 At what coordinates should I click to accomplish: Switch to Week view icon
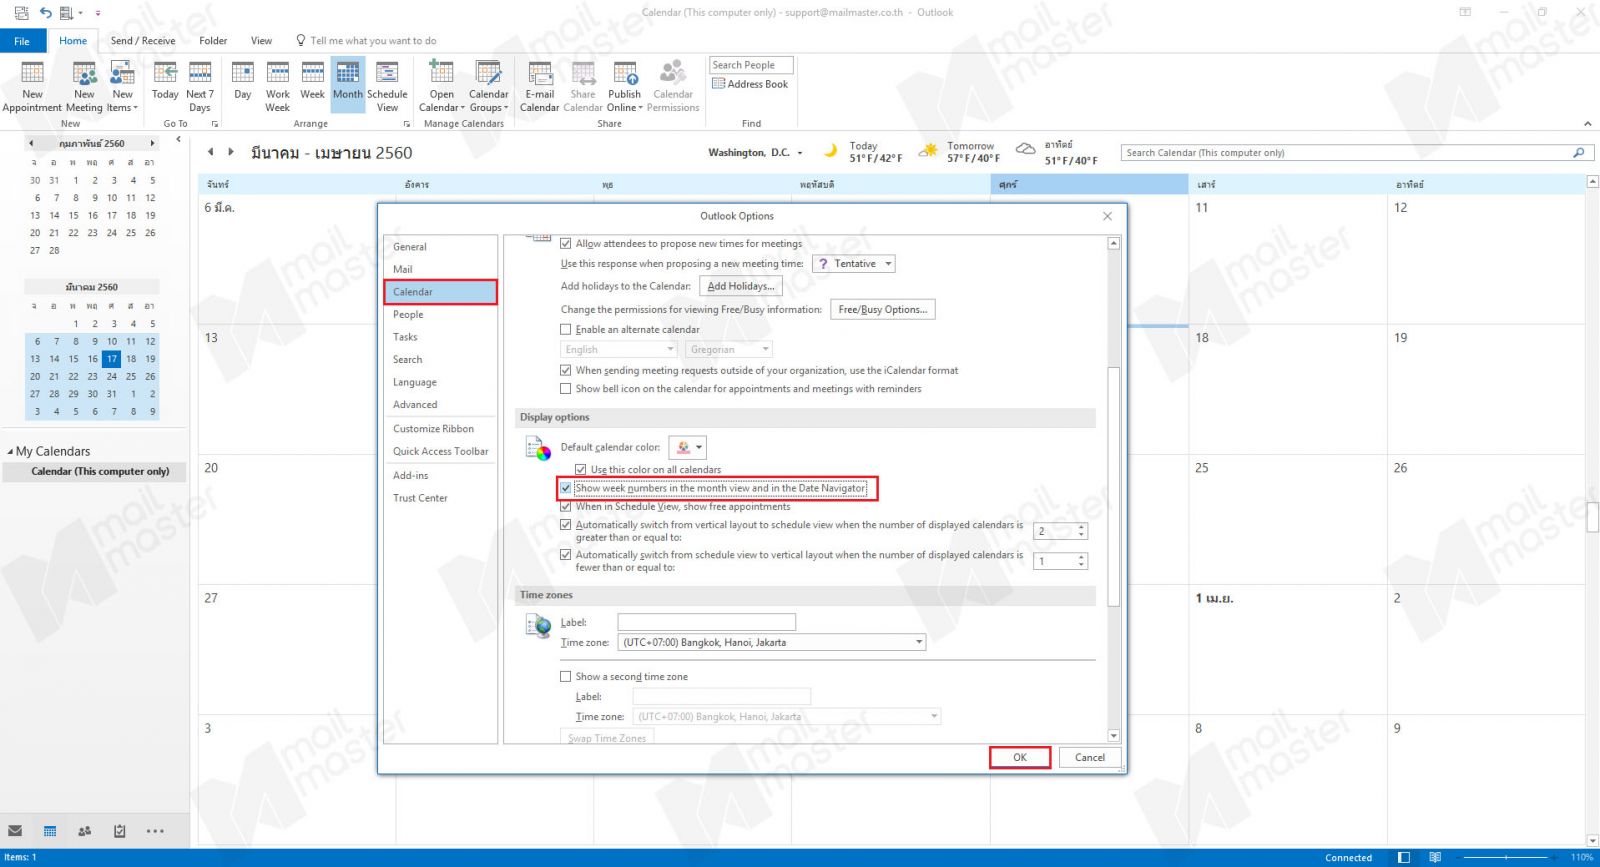click(313, 82)
